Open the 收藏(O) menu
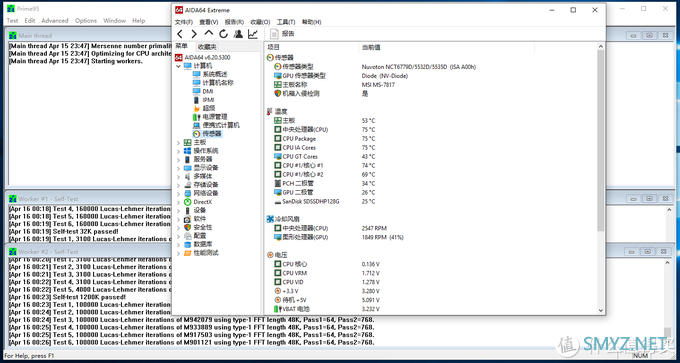Viewport: 680px width, 363px height. pyautogui.click(x=260, y=22)
